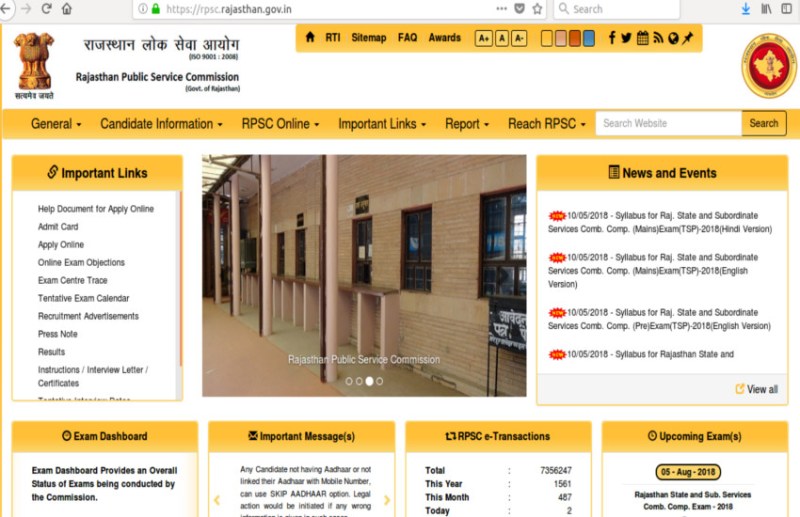Expand Candidate Information menu
Image resolution: width=800 pixels, height=517 pixels.
coord(161,124)
